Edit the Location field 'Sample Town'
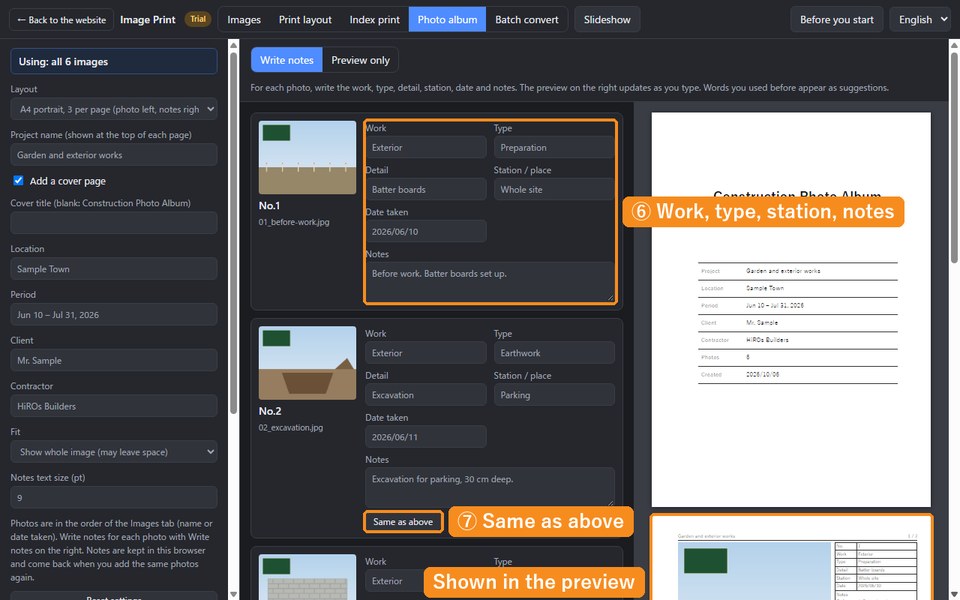 pos(114,269)
